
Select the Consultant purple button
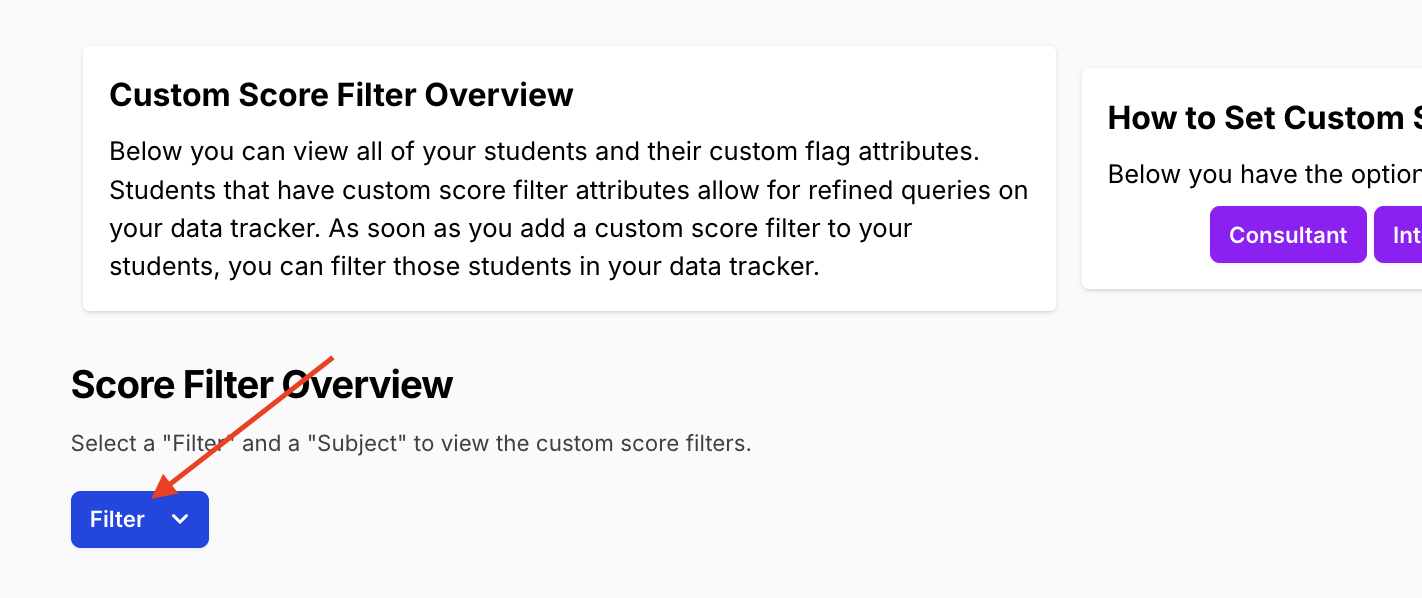coord(1287,235)
